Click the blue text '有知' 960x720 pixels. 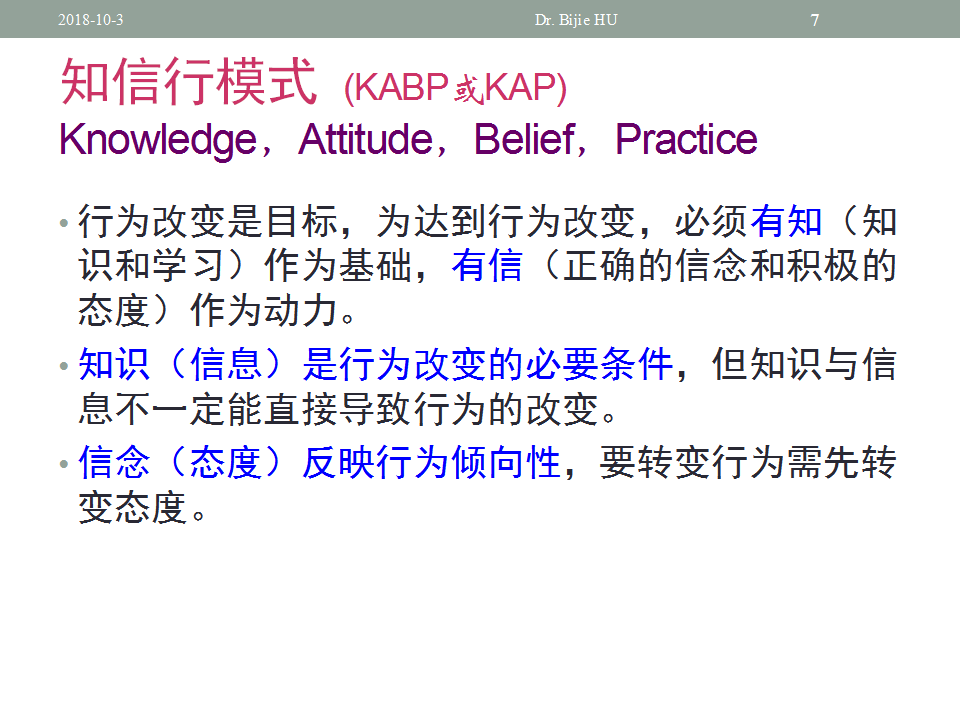tap(786, 221)
